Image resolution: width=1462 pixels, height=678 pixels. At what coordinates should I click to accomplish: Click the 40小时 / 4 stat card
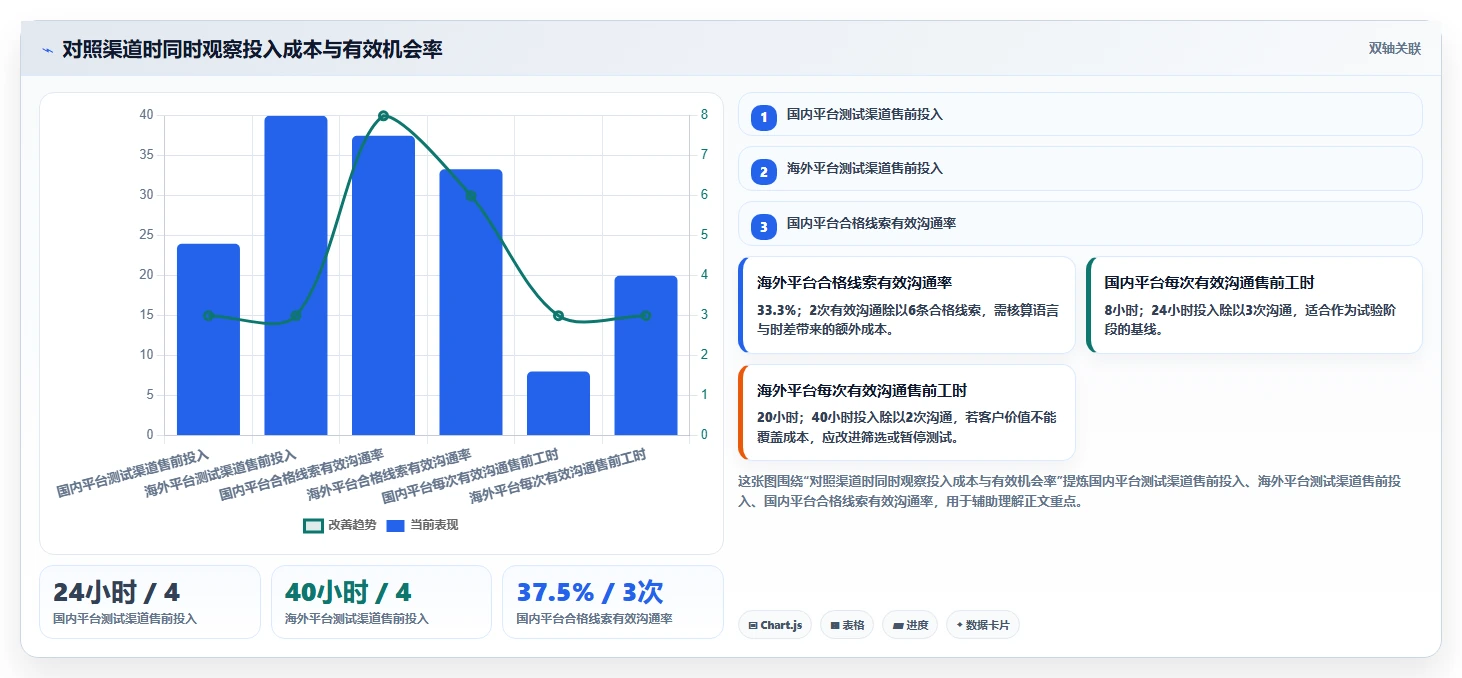(381, 602)
